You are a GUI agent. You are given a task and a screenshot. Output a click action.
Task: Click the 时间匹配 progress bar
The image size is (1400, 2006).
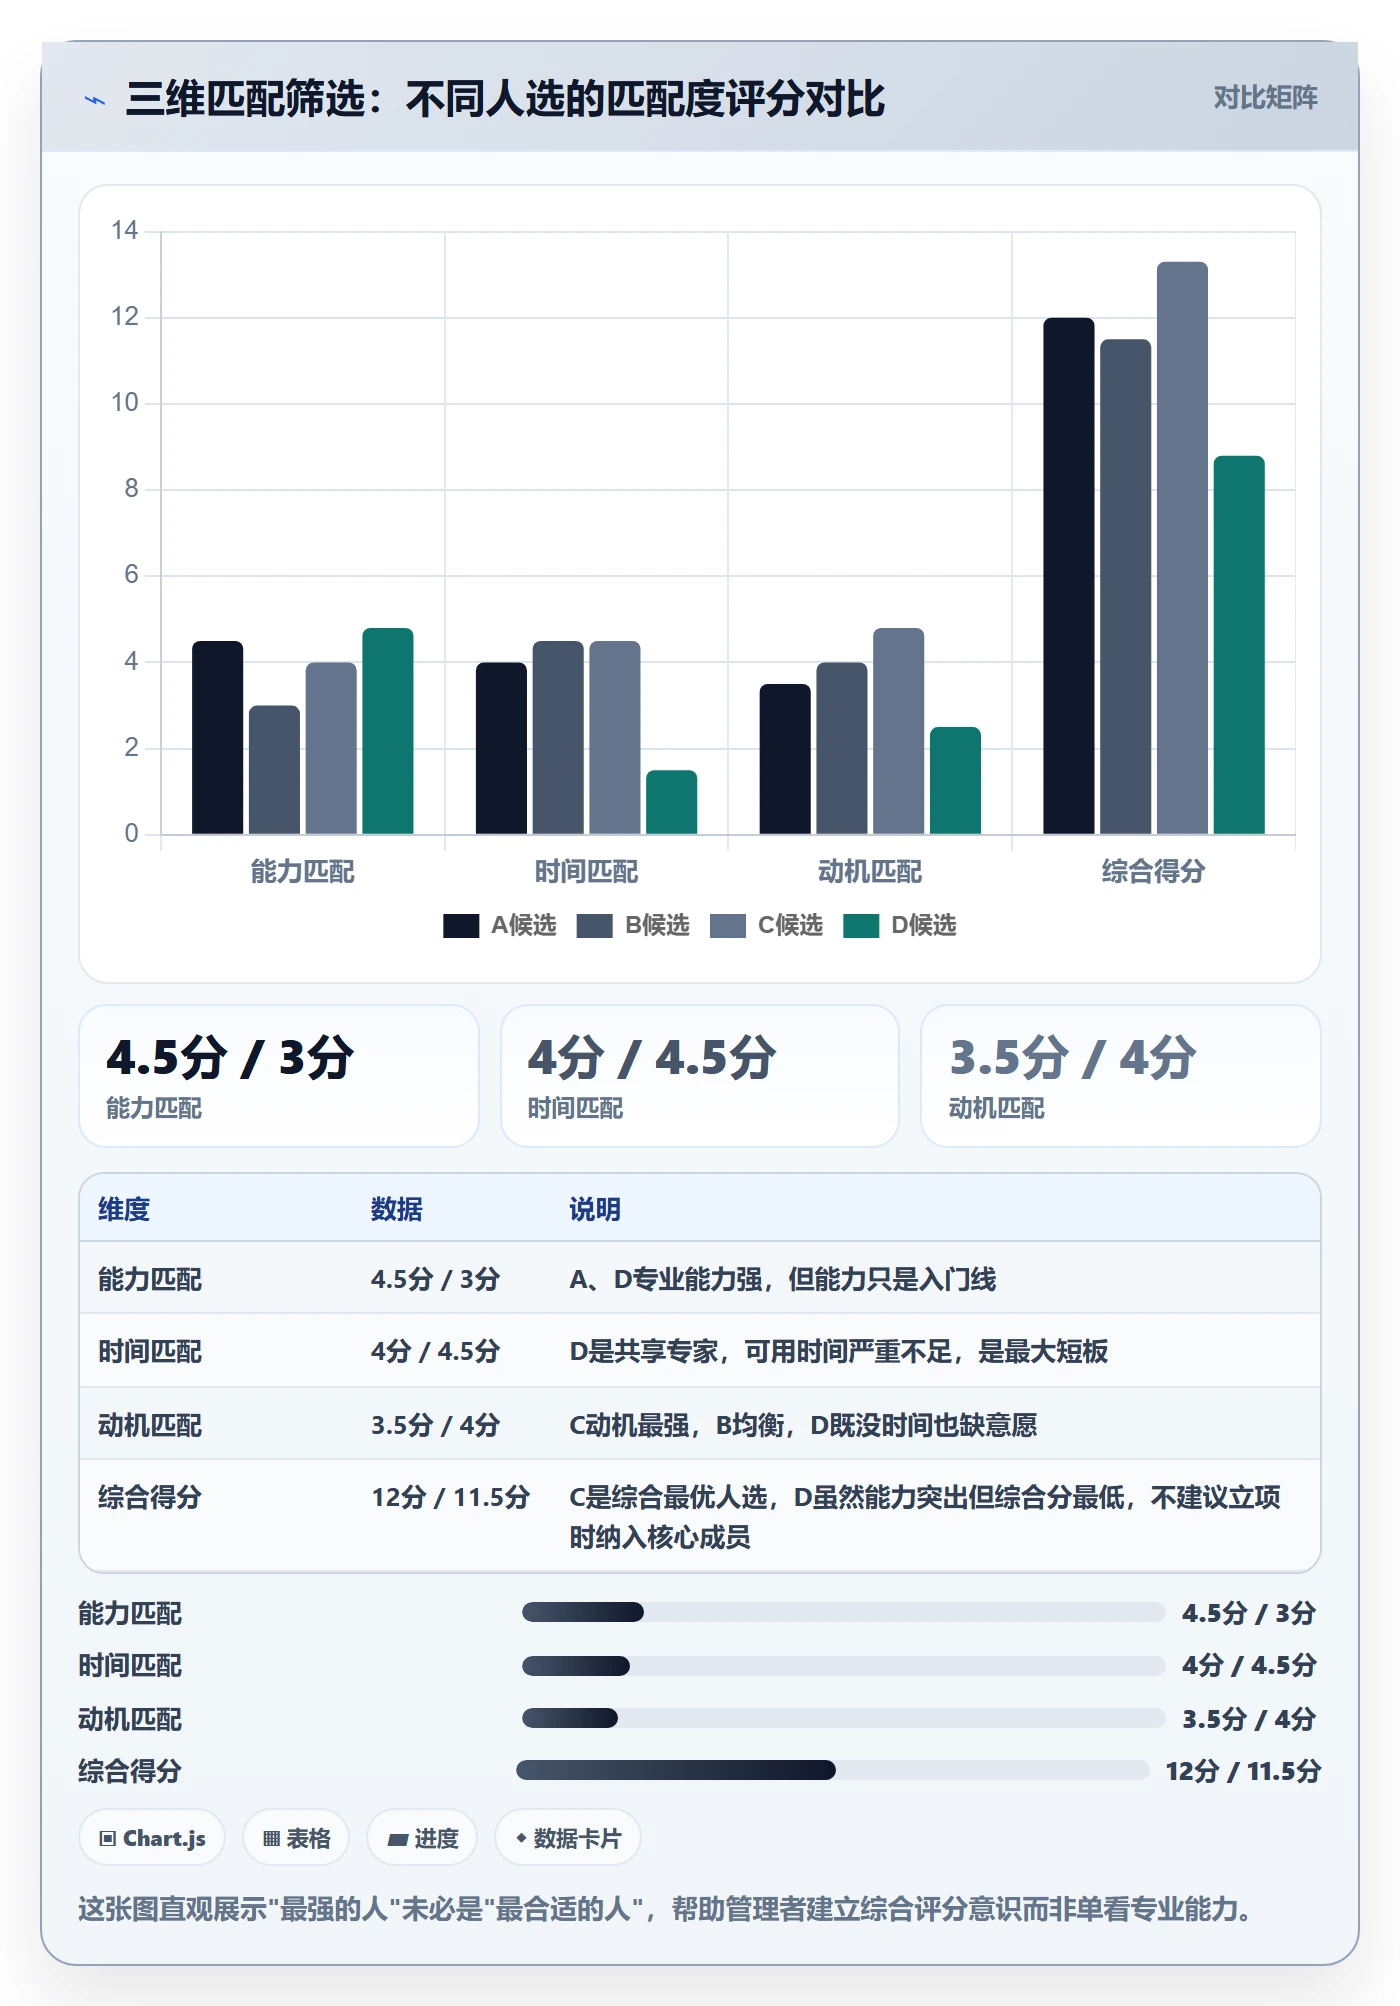tap(844, 1666)
